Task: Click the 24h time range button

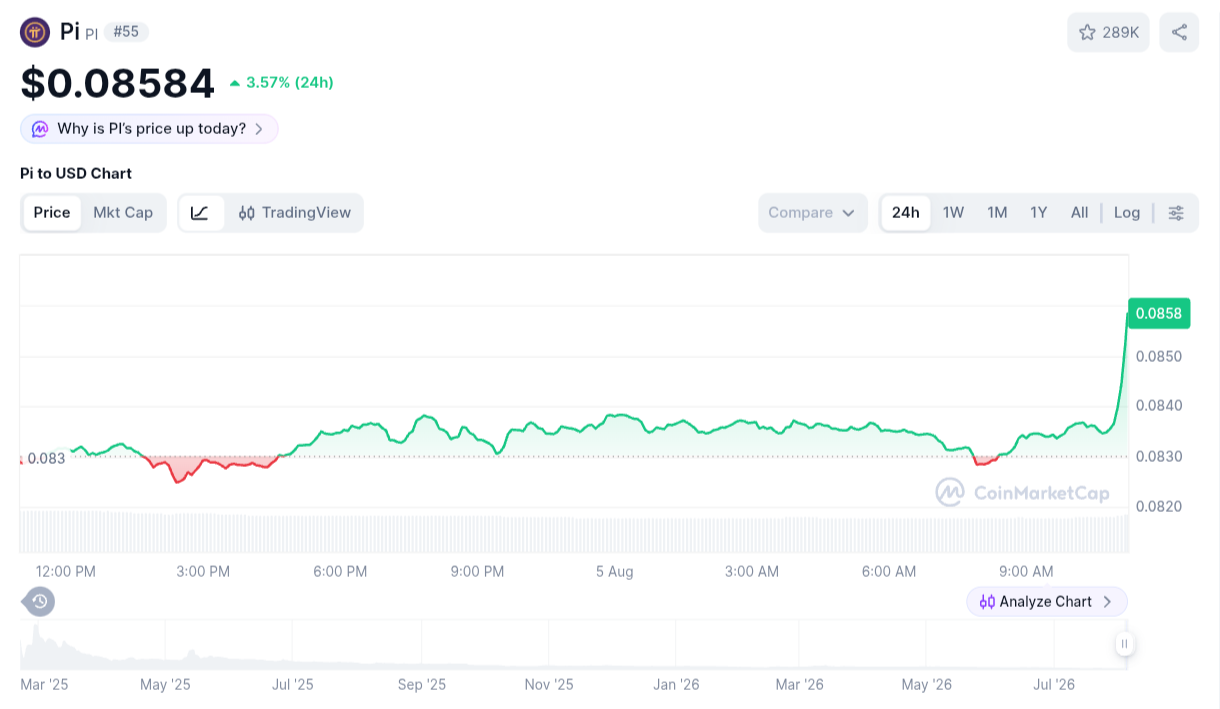Action: [906, 213]
